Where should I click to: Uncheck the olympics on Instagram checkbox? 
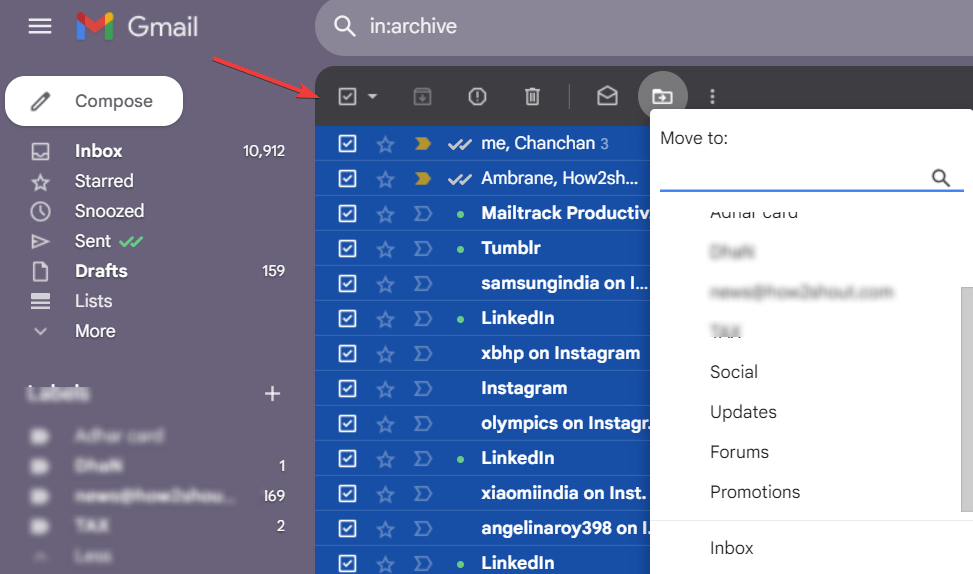click(x=347, y=423)
